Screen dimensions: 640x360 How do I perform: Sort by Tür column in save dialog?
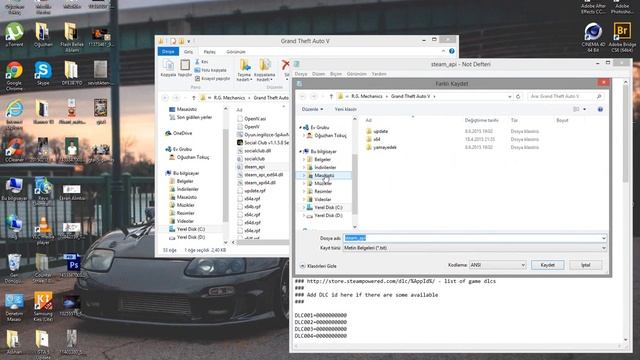[514, 120]
